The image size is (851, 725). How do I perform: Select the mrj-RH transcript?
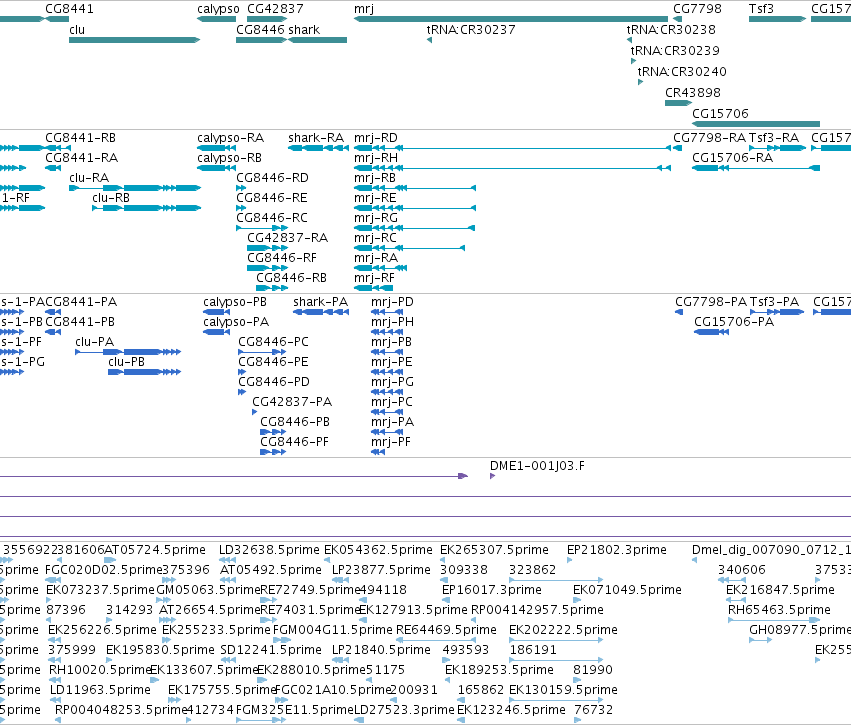click(x=512, y=168)
